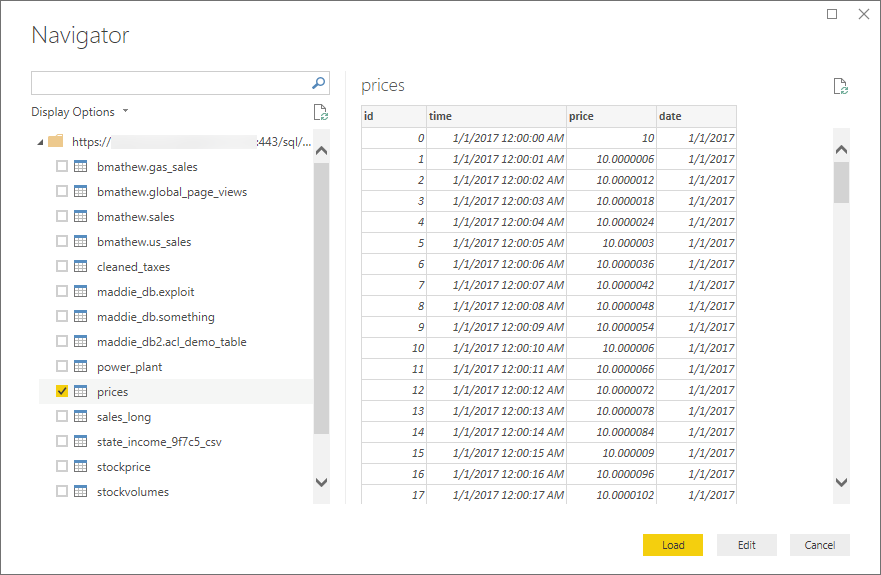
Task: Enable the sales_long table checkbox
Action: [62, 417]
